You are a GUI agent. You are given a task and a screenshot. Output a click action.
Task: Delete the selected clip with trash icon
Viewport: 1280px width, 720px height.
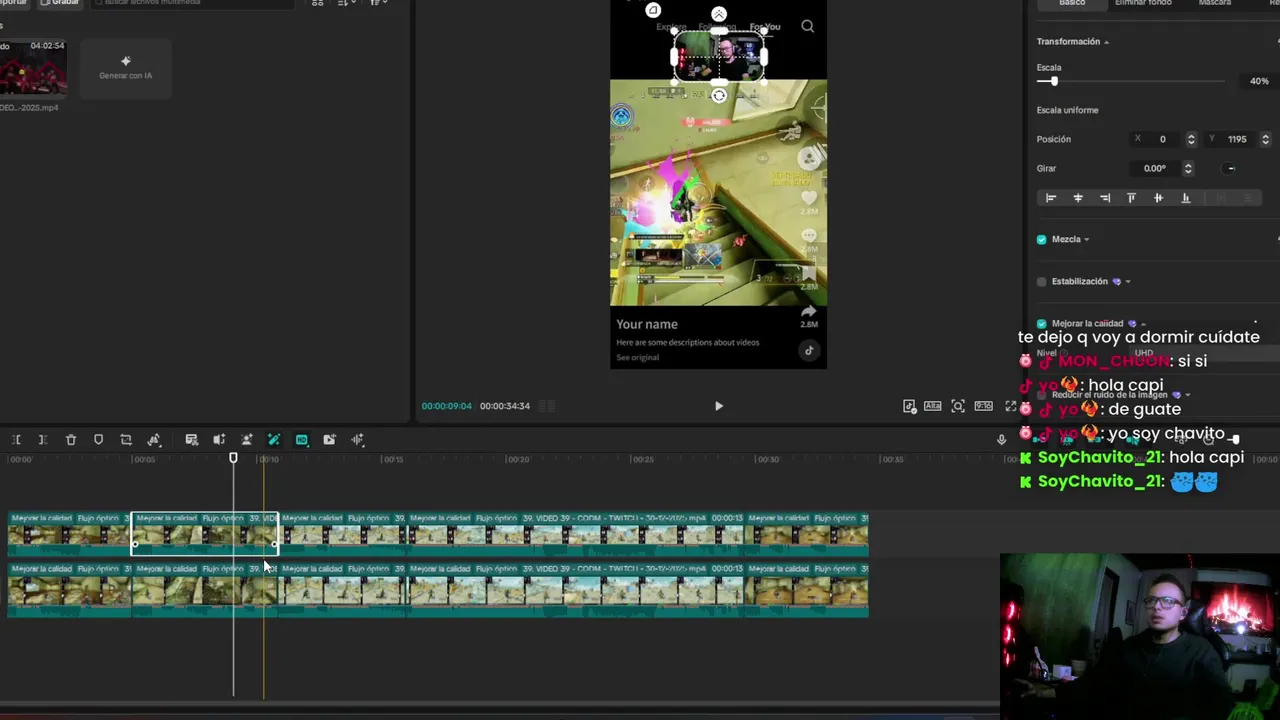(71, 440)
